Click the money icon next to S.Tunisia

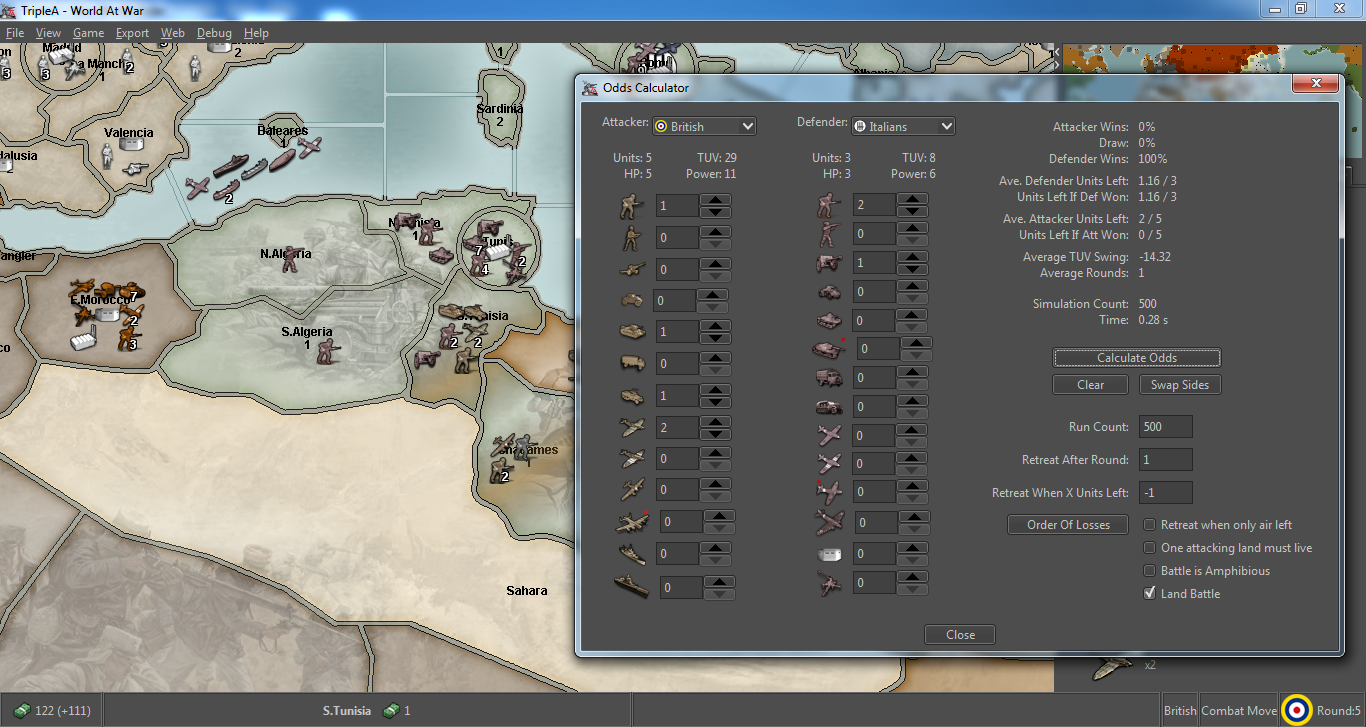click(391, 711)
